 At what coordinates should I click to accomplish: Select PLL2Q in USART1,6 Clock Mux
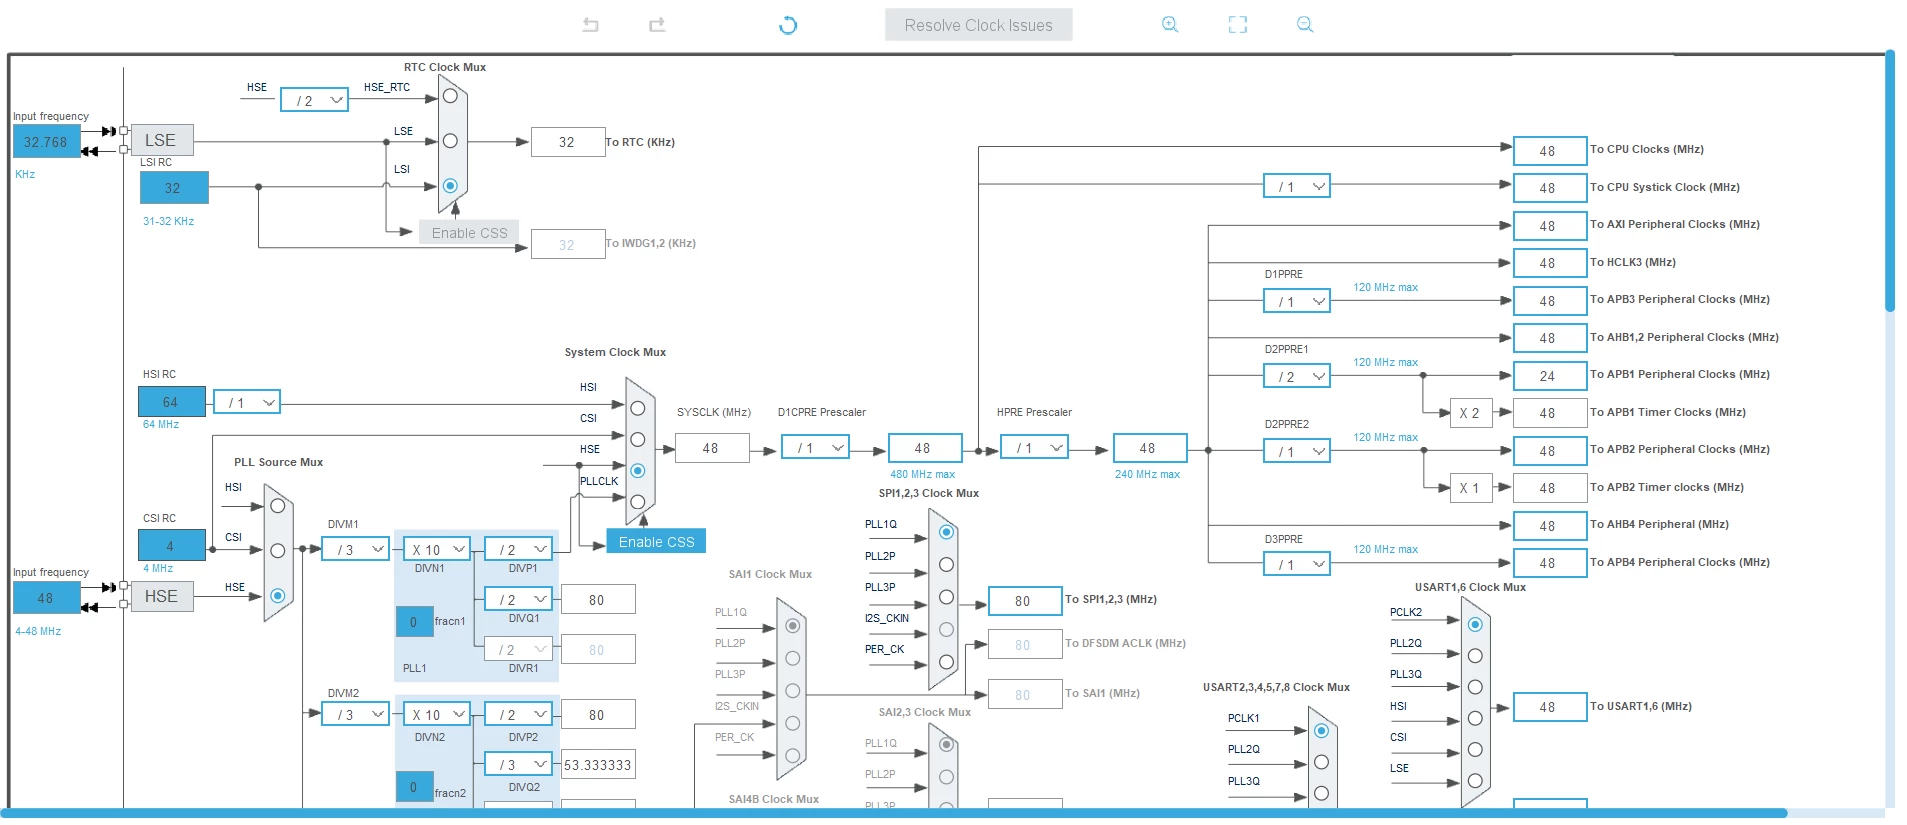[1475, 656]
